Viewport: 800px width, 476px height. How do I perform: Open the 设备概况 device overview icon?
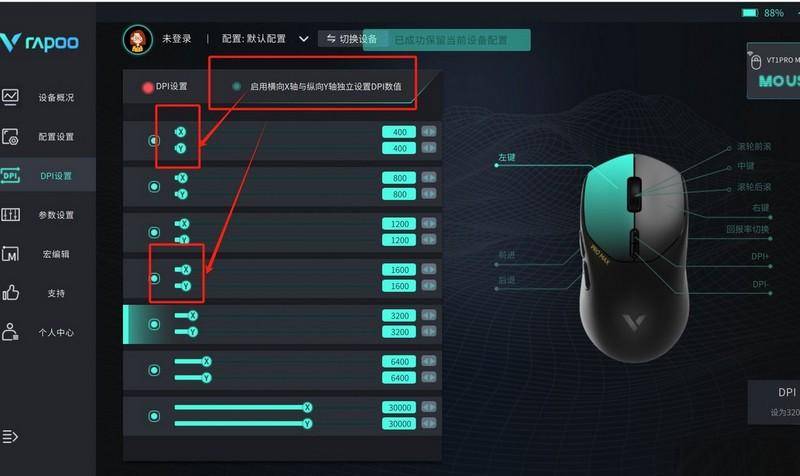pyautogui.click(x=10, y=96)
